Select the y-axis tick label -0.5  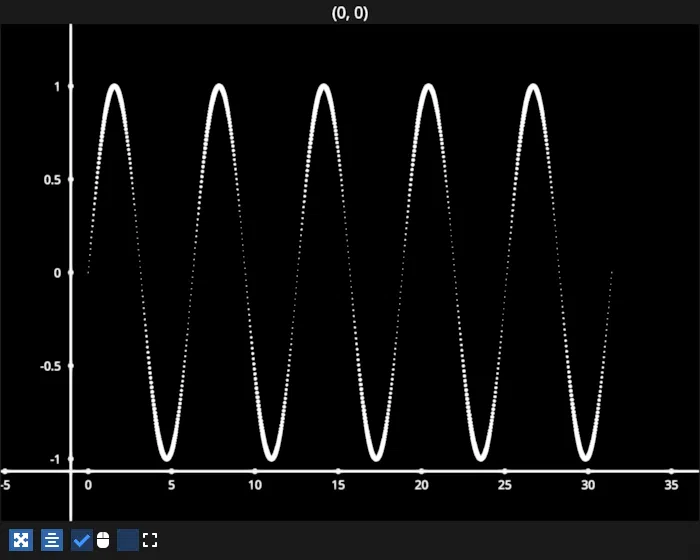point(49,366)
